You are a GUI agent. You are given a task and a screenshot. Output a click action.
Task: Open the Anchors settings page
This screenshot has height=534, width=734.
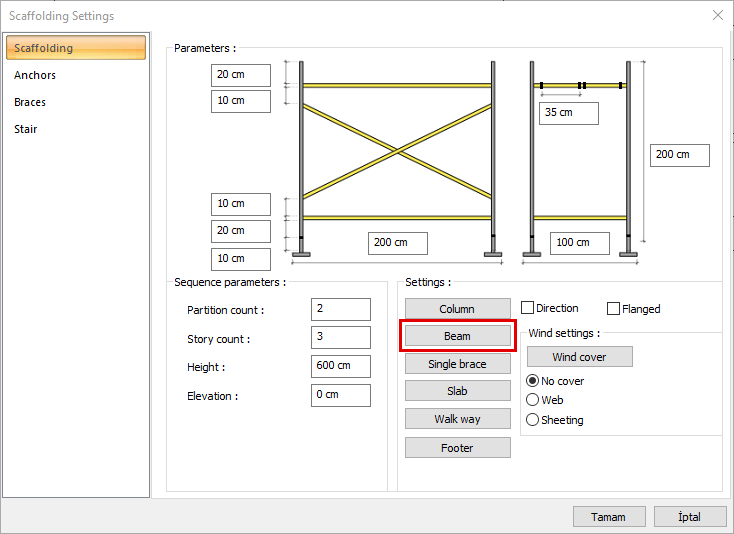click(35, 75)
